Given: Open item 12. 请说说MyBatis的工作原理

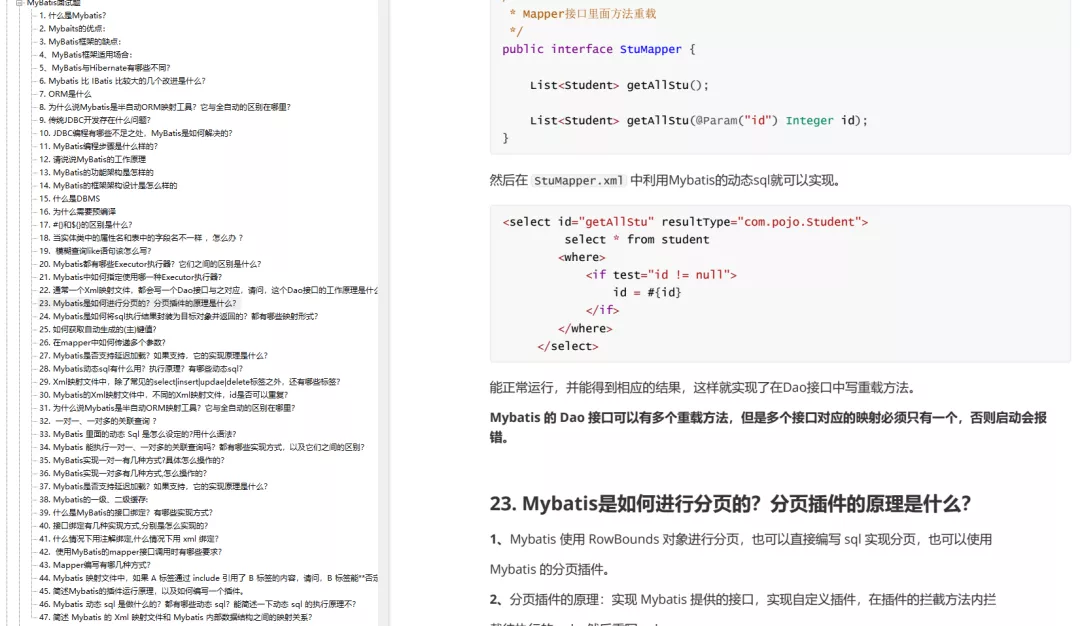Looking at the screenshot, I should coord(92,159).
